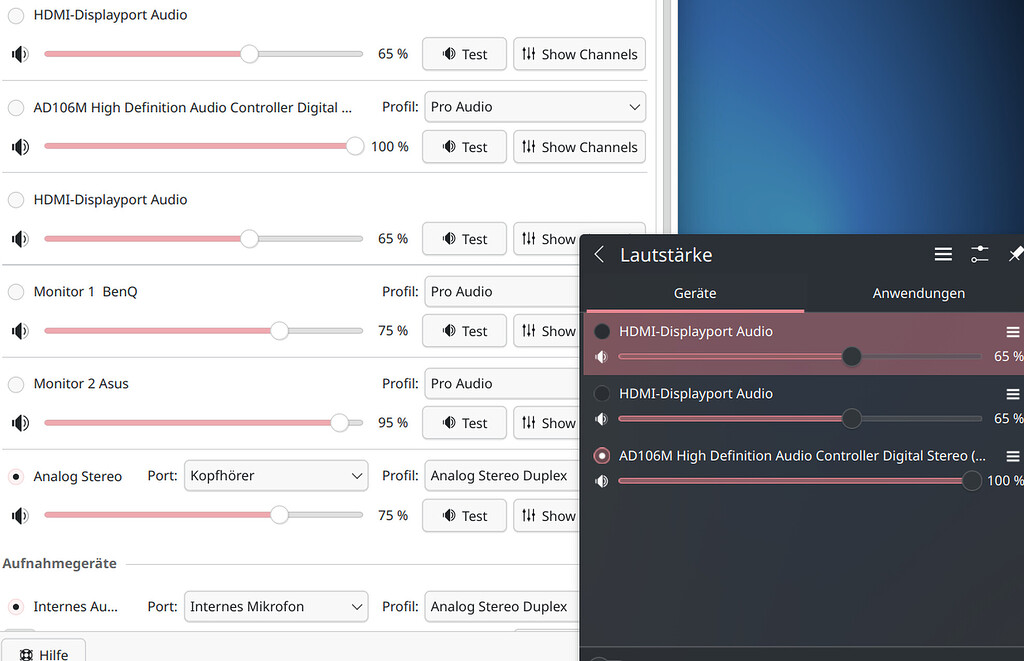Select Analog Stereo as default output device
Image resolution: width=1024 pixels, height=661 pixels.
(15, 476)
